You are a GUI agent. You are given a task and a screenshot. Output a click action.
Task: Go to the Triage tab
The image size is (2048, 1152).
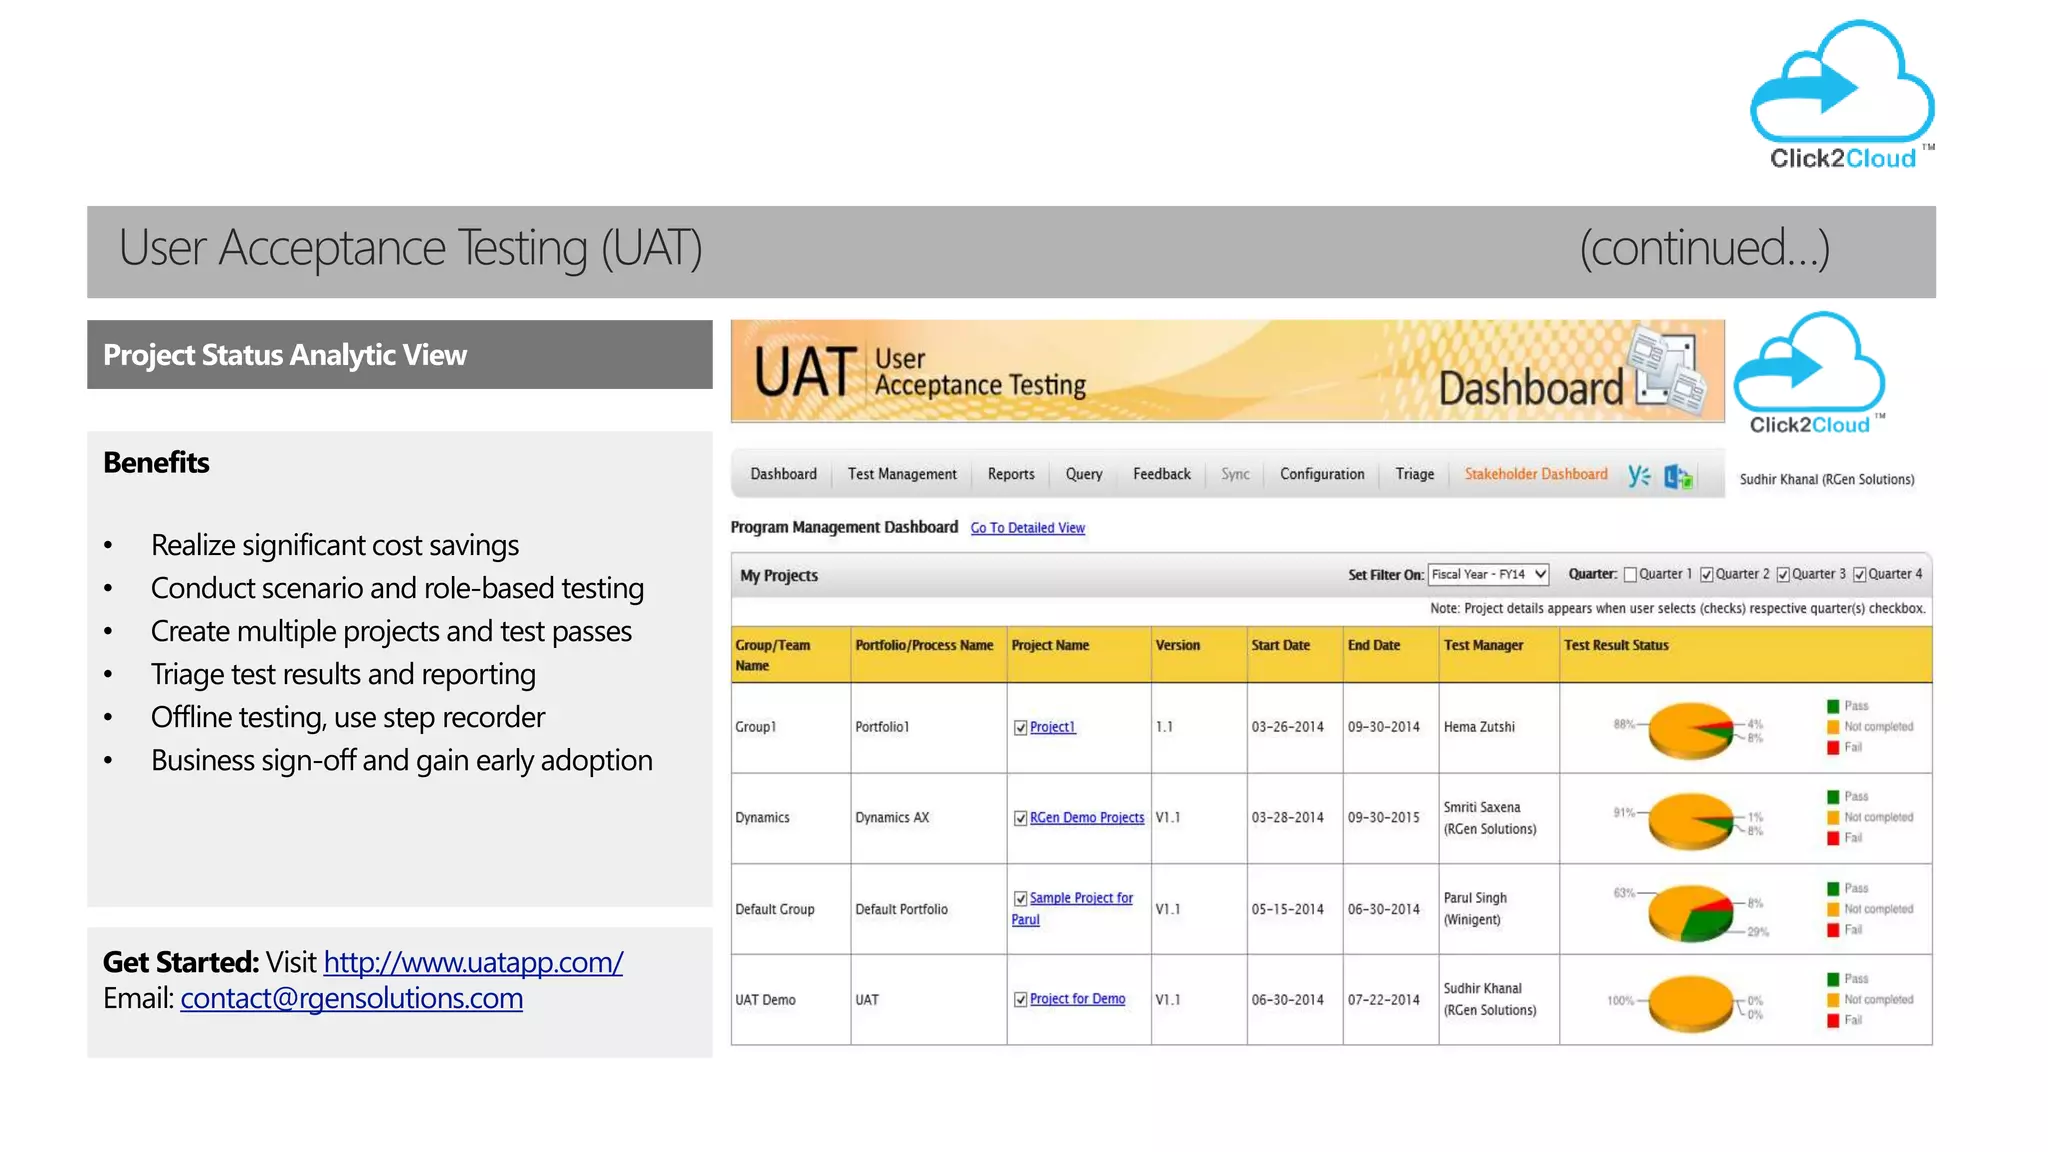[1415, 474]
